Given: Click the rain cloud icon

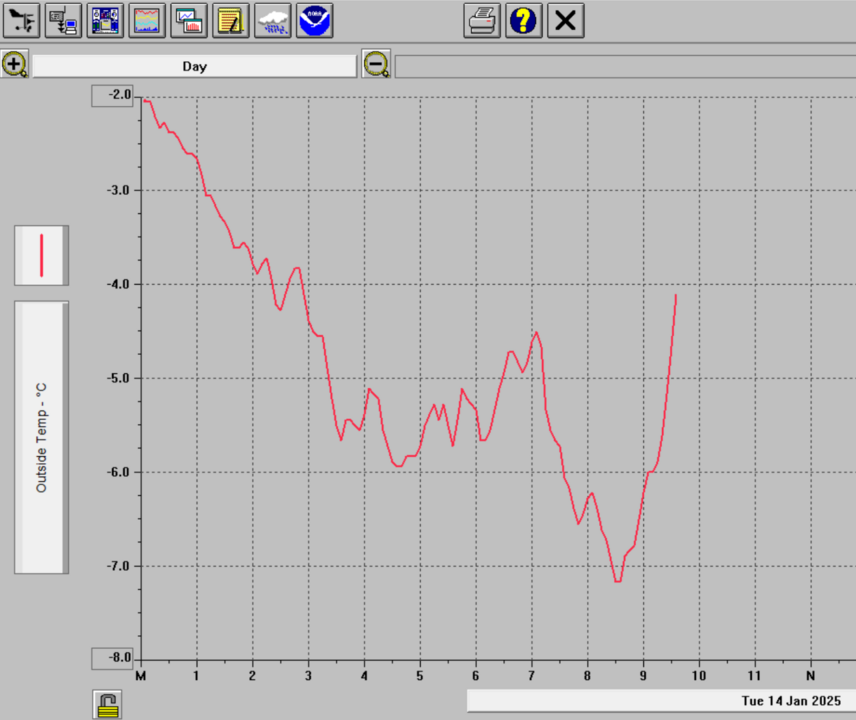Looking at the screenshot, I should pos(273,21).
